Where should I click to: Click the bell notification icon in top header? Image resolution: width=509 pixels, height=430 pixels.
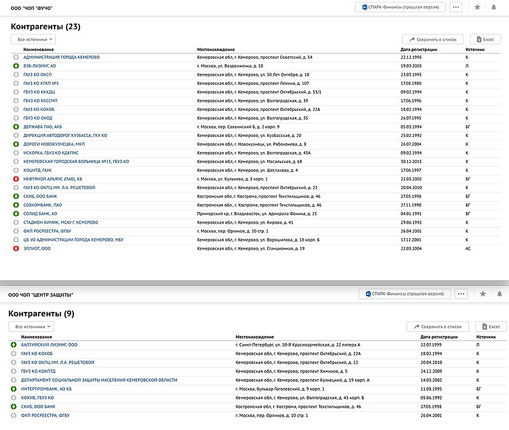point(494,7)
